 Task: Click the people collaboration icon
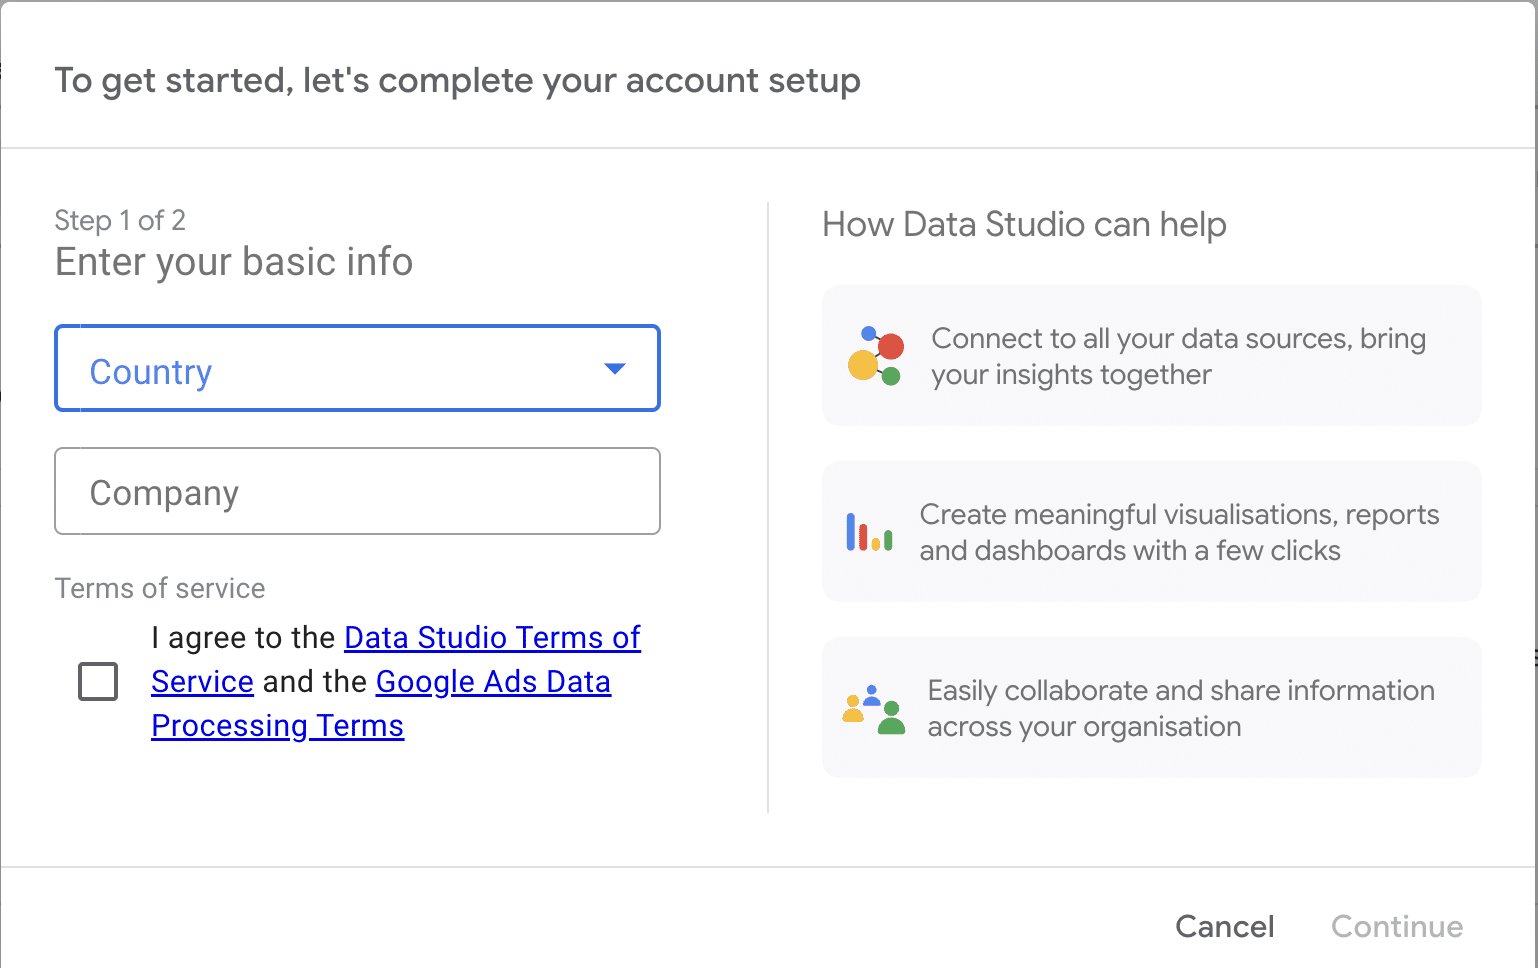874,709
